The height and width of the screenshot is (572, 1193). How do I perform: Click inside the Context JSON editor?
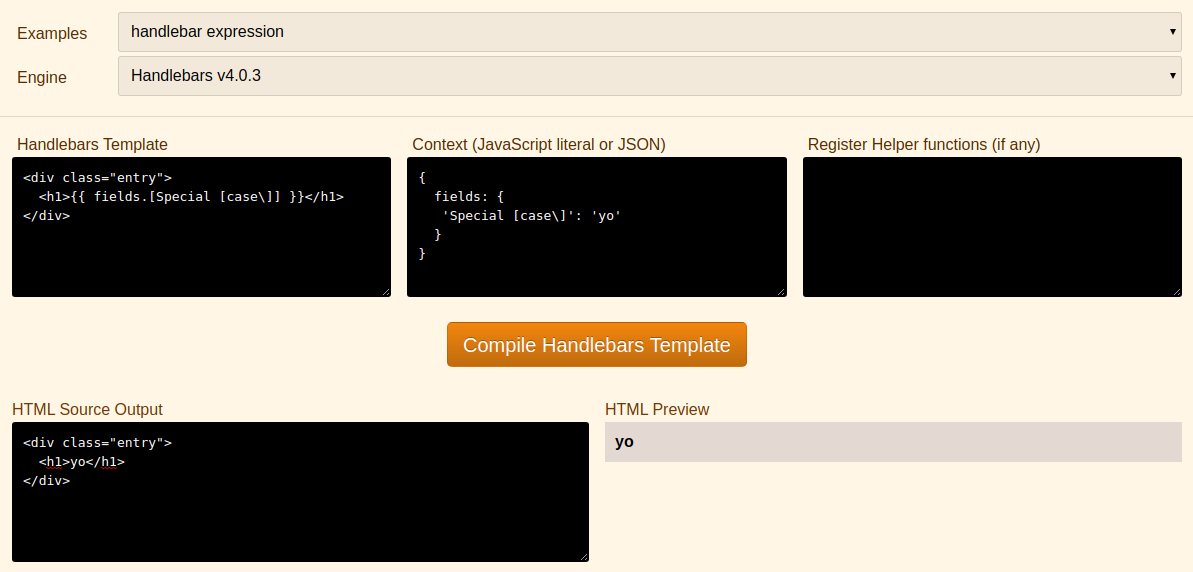[596, 227]
